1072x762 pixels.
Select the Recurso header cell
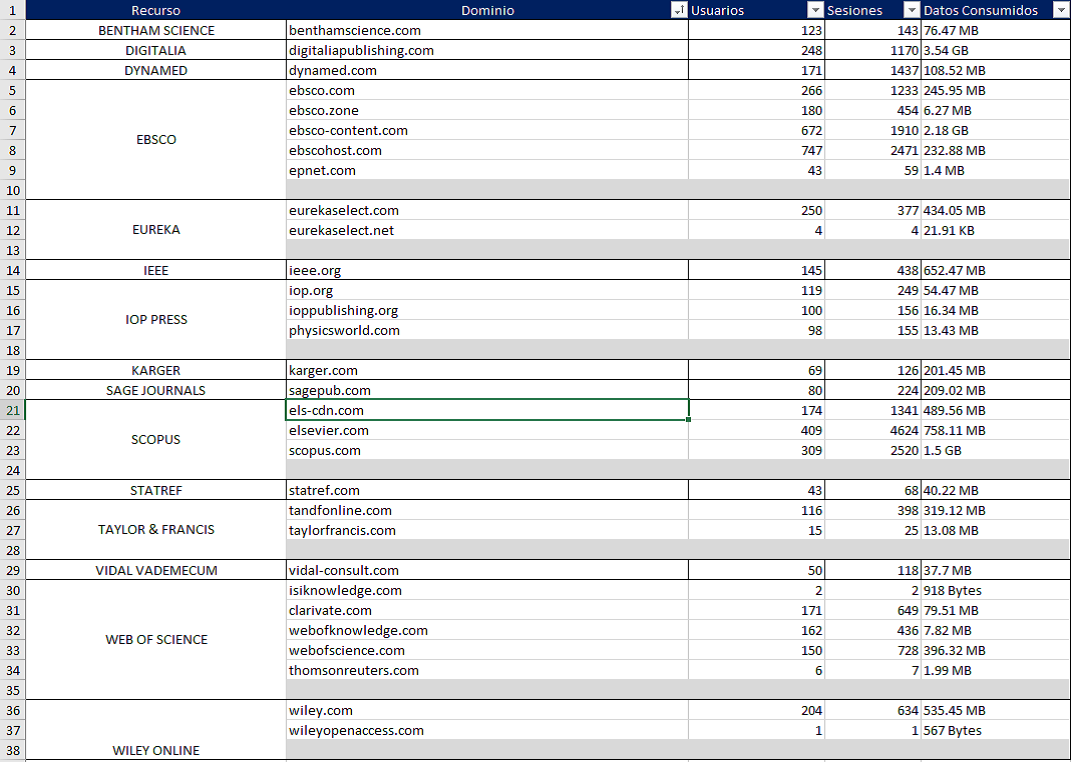click(156, 10)
